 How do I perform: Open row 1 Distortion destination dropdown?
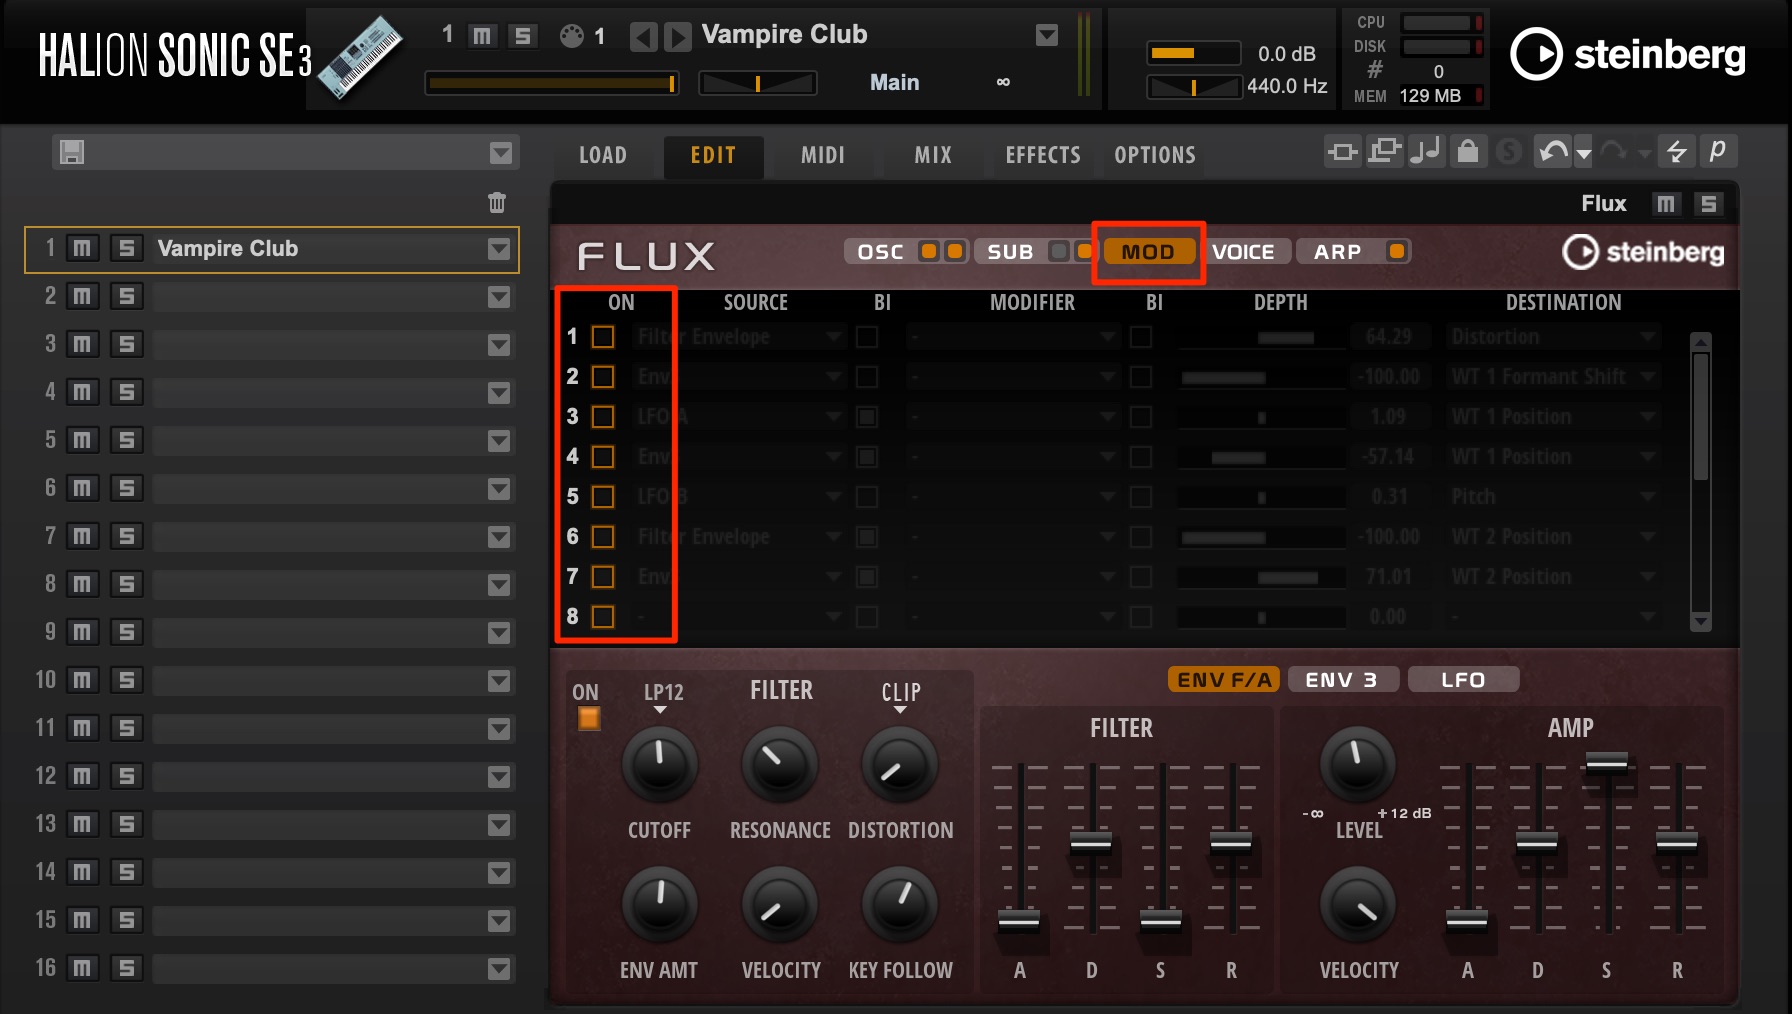pyautogui.click(x=1554, y=337)
